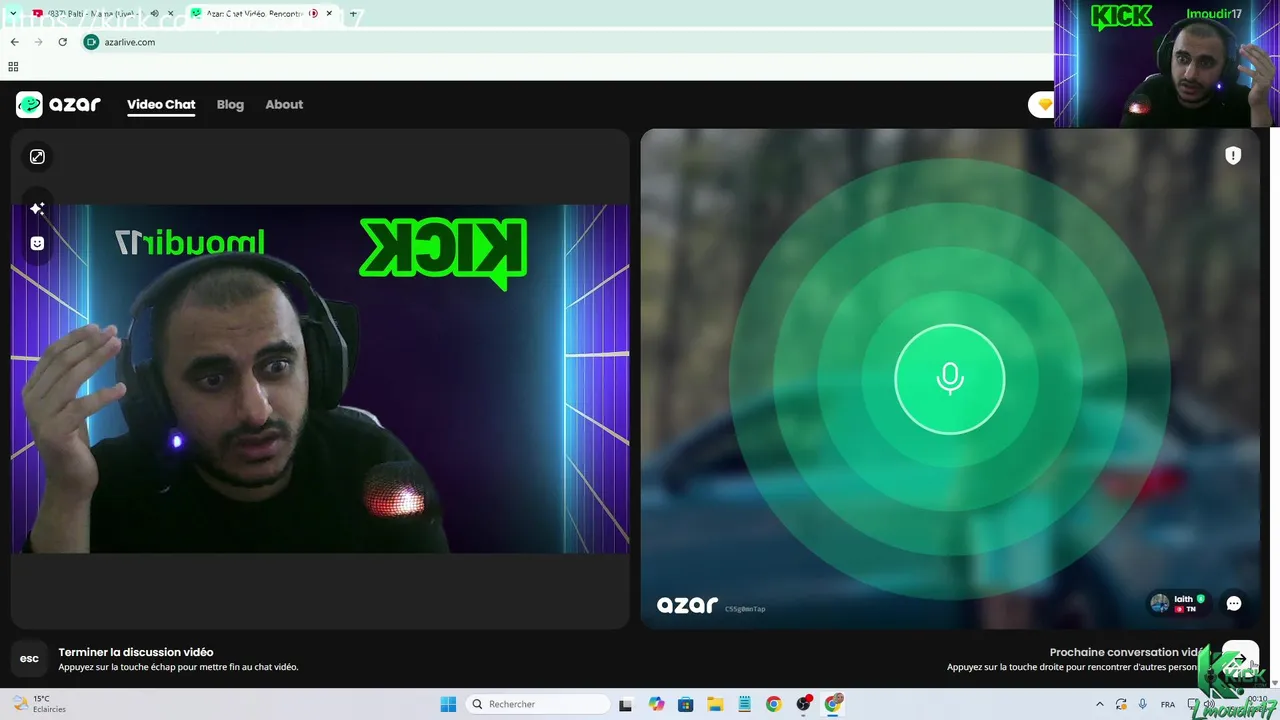This screenshot has height=720, width=1280.
Task: Open the Chrome profile window on the taskbar
Action: [833, 704]
